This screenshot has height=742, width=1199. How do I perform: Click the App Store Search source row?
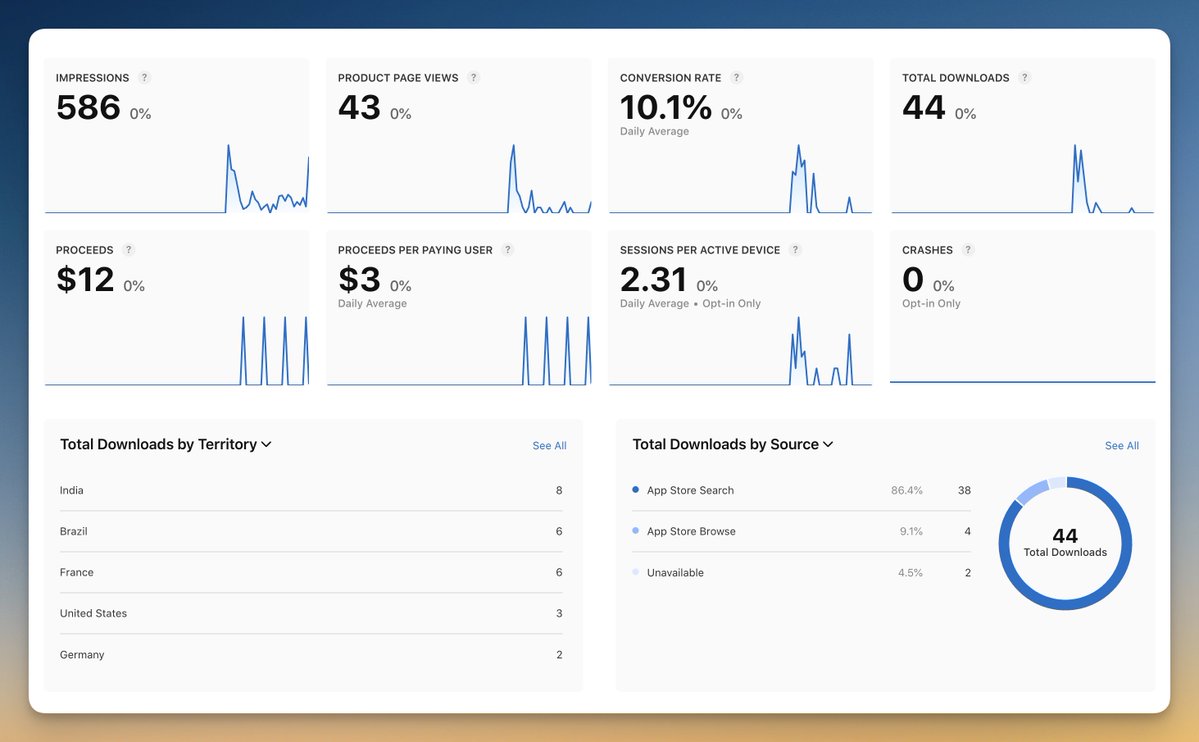[801, 490]
